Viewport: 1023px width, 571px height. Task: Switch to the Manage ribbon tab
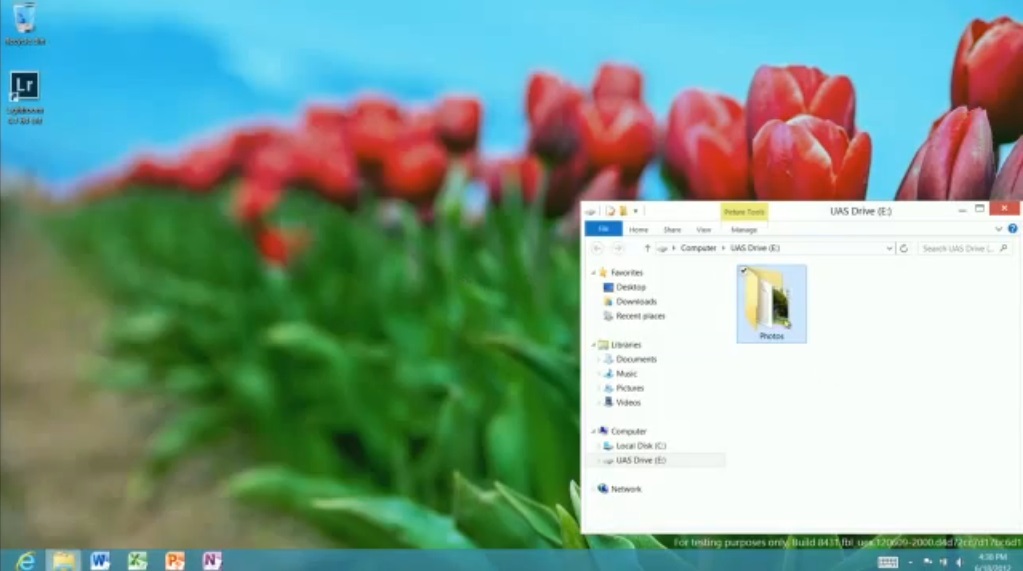tap(744, 230)
